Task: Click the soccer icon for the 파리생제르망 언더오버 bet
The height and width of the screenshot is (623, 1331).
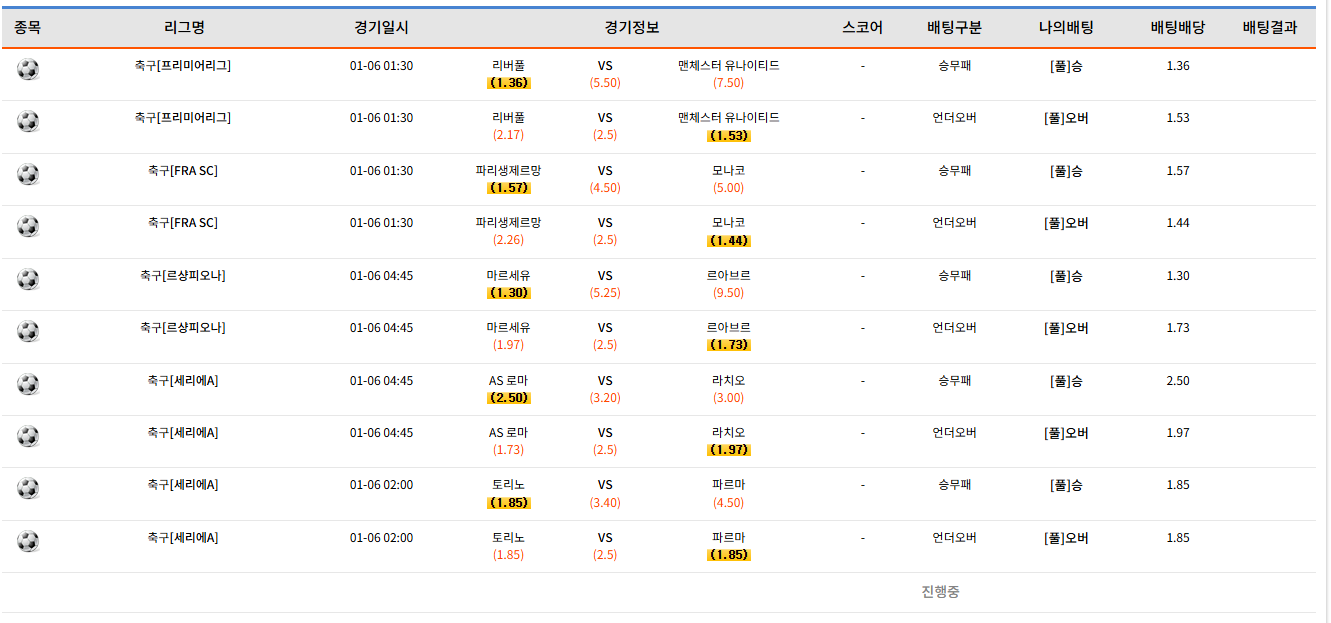Action: tap(28, 226)
